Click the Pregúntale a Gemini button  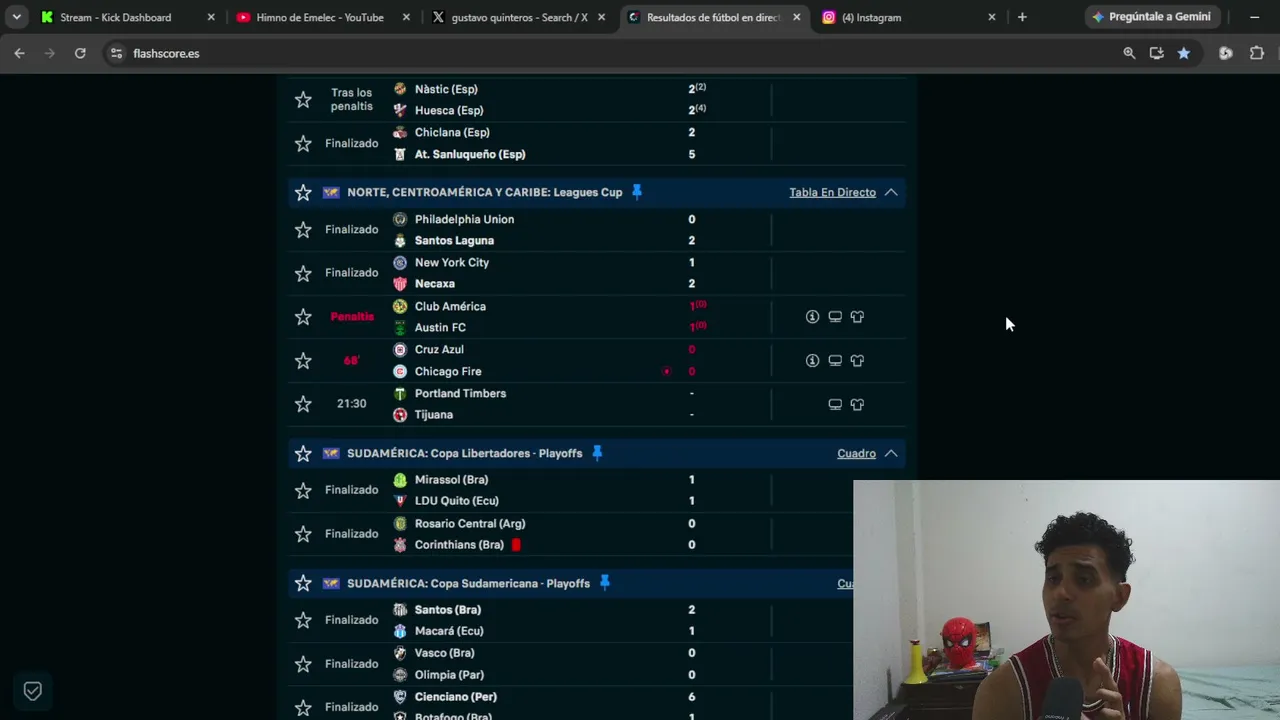pyautogui.click(x=1151, y=17)
